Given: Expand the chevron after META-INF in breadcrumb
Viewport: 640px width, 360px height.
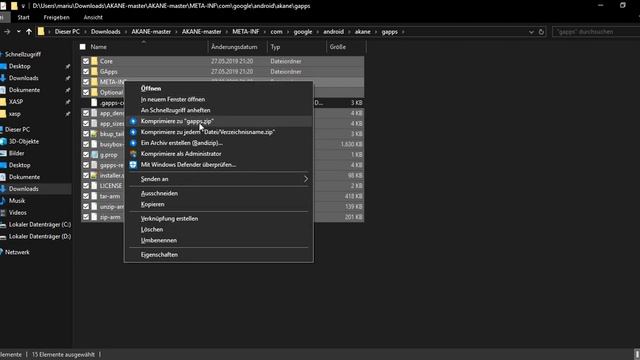Looking at the screenshot, I should (x=264, y=32).
